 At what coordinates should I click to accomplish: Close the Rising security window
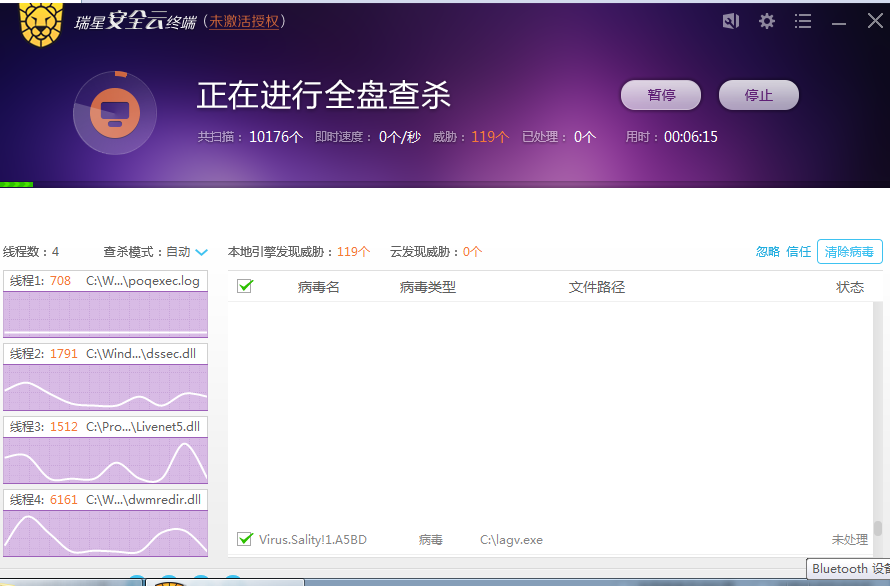click(875, 21)
